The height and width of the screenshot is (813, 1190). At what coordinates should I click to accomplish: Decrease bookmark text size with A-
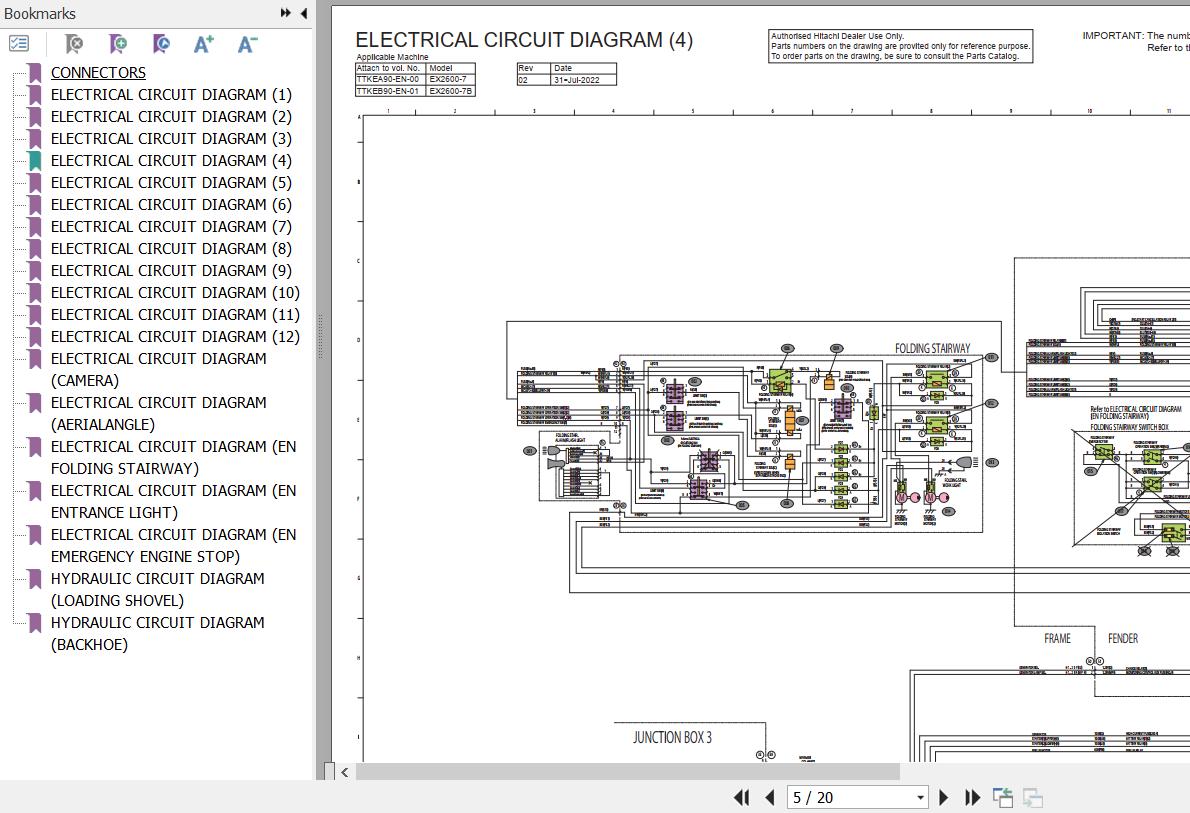(x=247, y=44)
